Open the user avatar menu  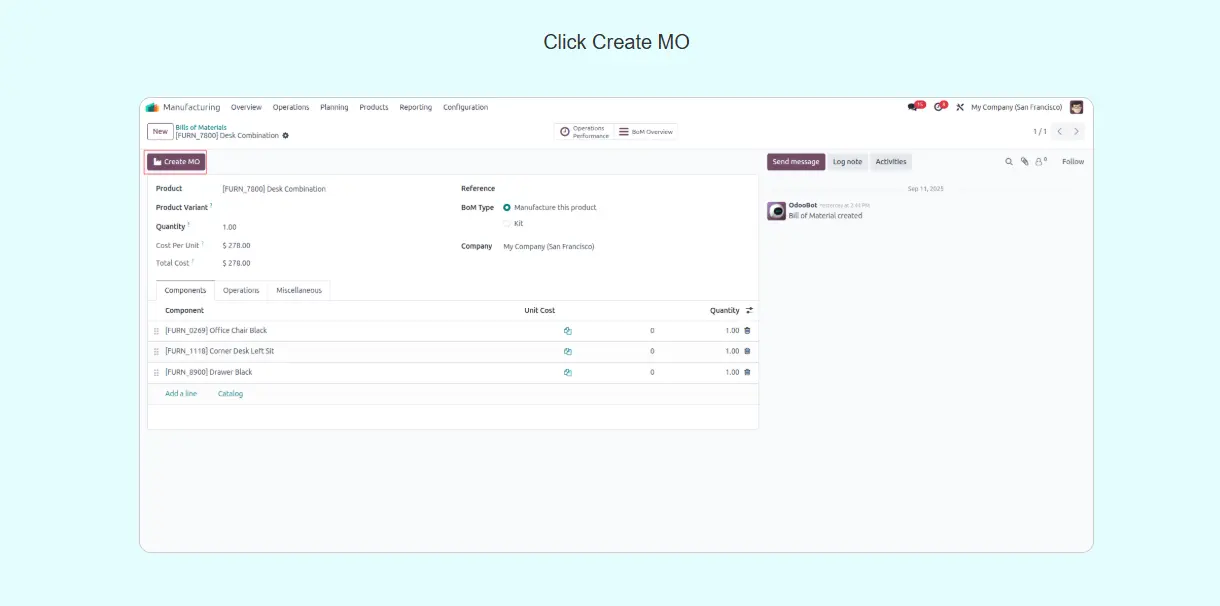click(x=1076, y=107)
